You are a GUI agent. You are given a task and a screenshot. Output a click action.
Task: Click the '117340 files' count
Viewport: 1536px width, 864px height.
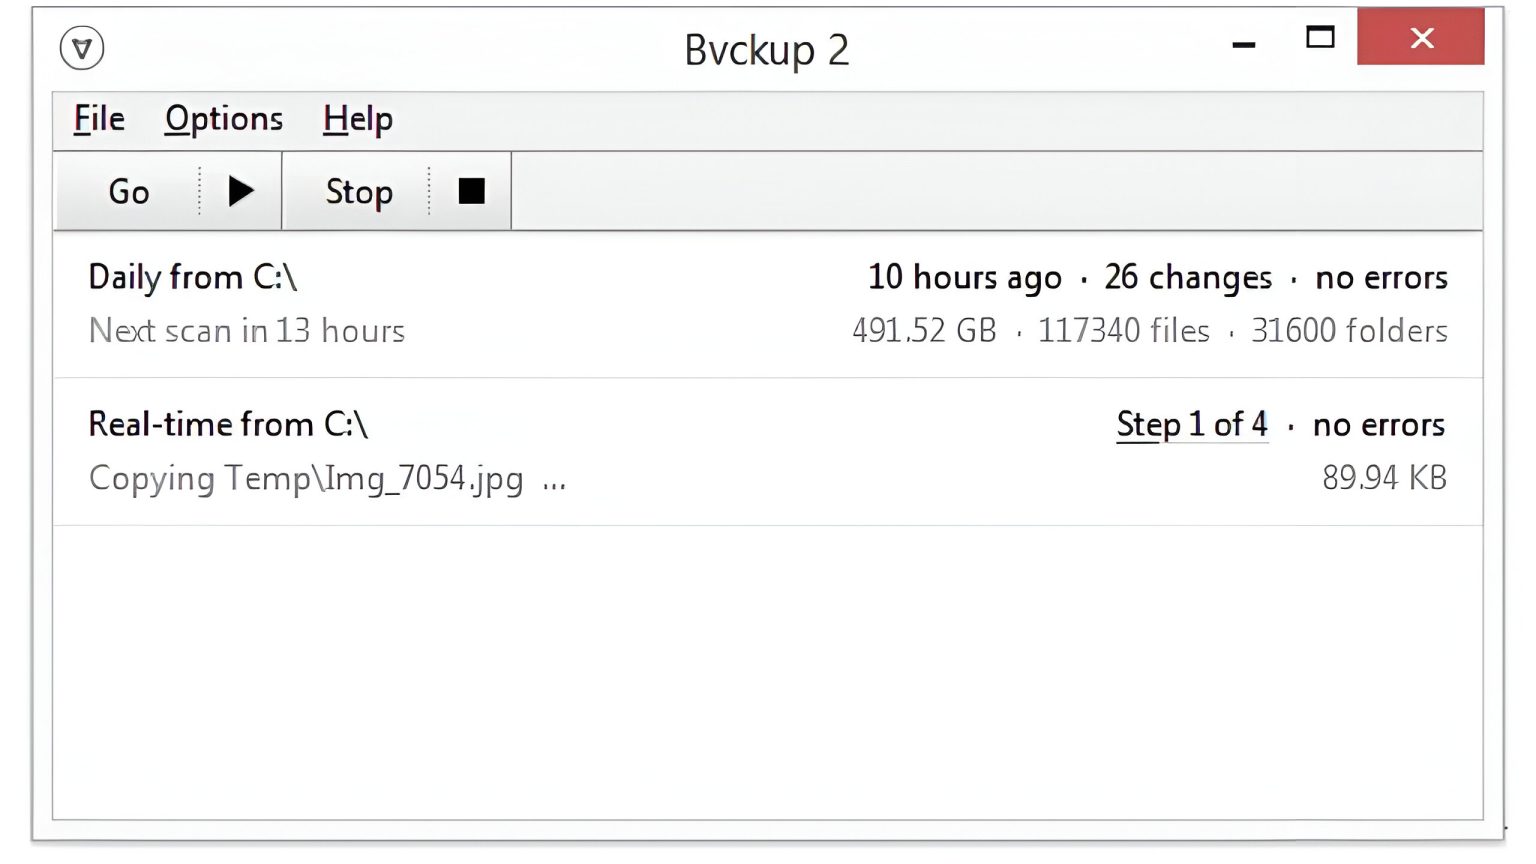1123,331
